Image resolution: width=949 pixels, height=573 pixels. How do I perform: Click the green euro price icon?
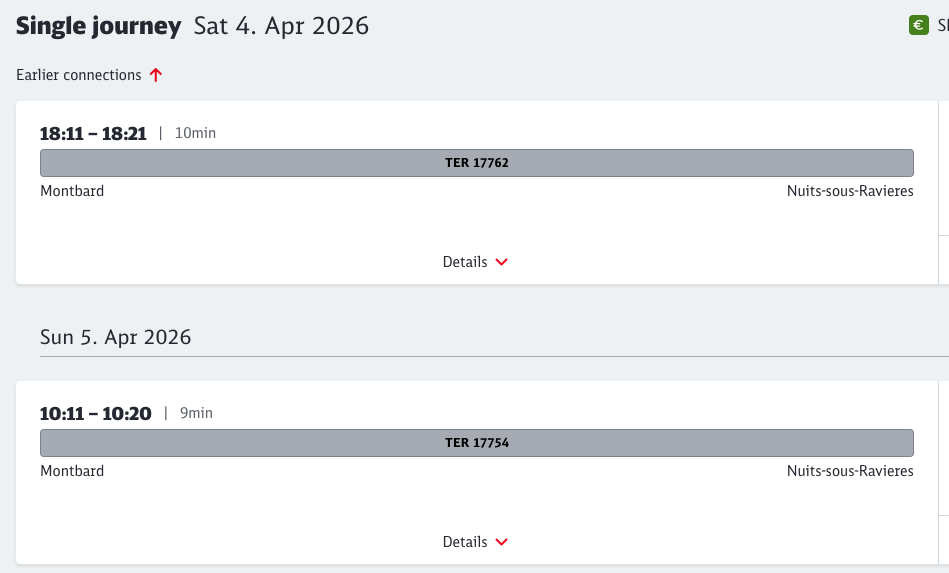919,26
